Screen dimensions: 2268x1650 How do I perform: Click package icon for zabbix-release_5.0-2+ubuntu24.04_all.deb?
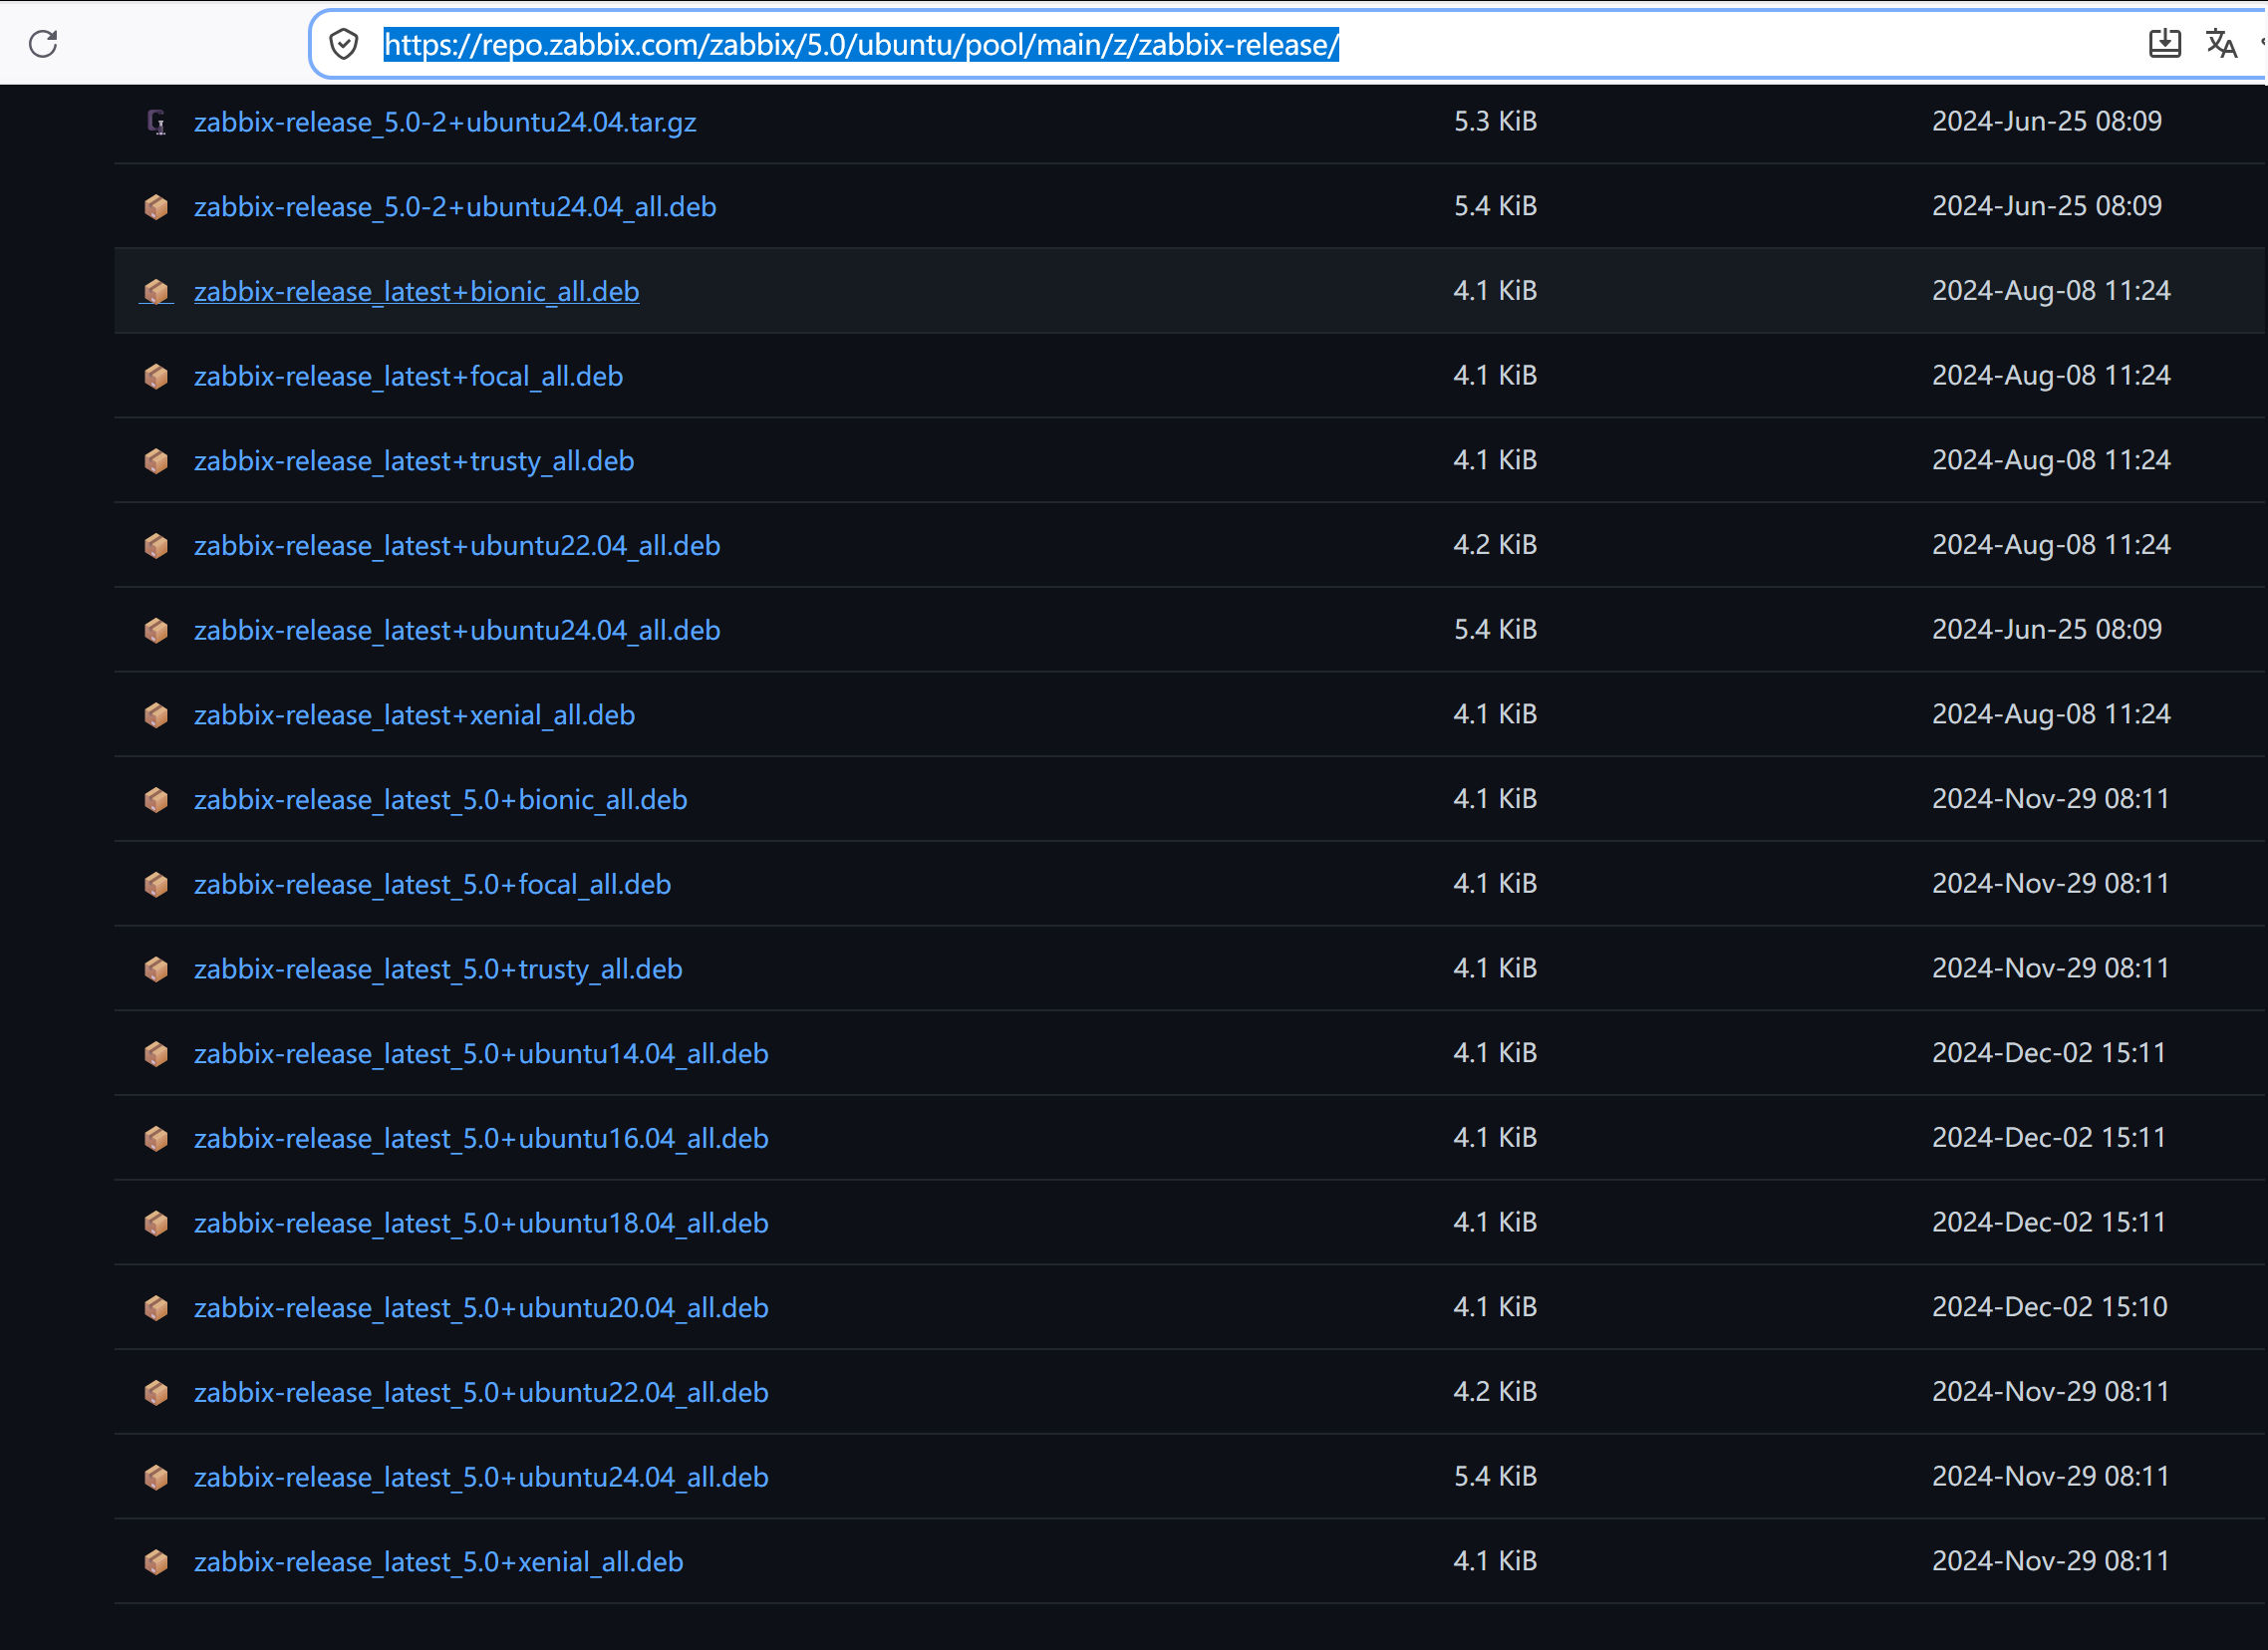click(156, 207)
